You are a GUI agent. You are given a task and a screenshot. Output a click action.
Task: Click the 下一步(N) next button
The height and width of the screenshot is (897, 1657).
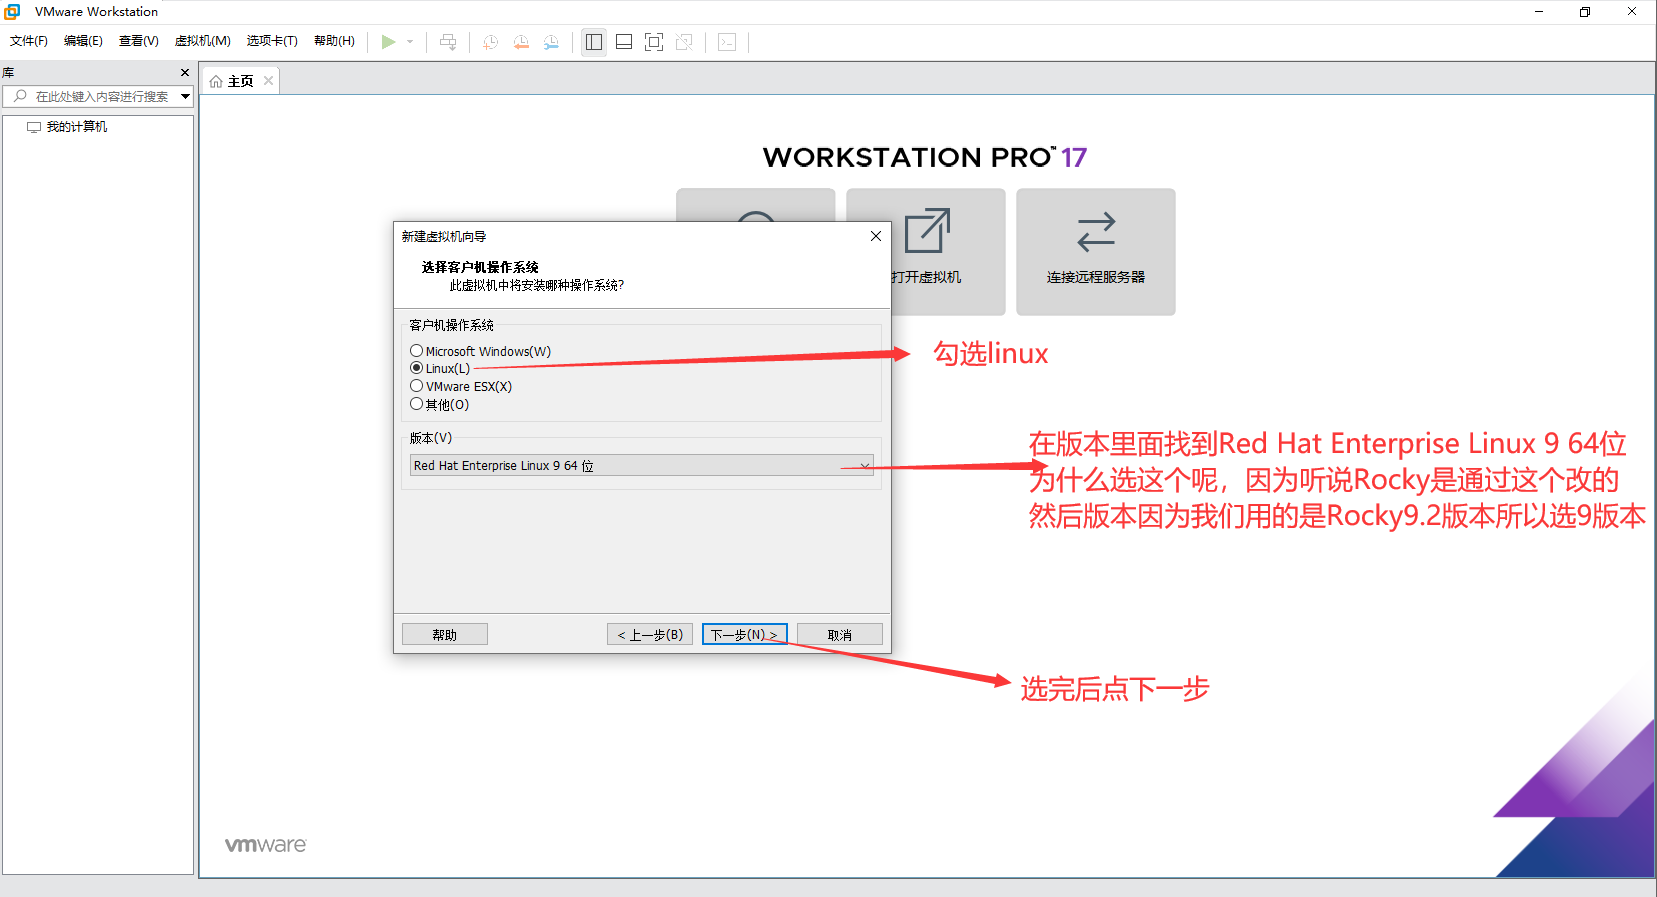pyautogui.click(x=745, y=635)
